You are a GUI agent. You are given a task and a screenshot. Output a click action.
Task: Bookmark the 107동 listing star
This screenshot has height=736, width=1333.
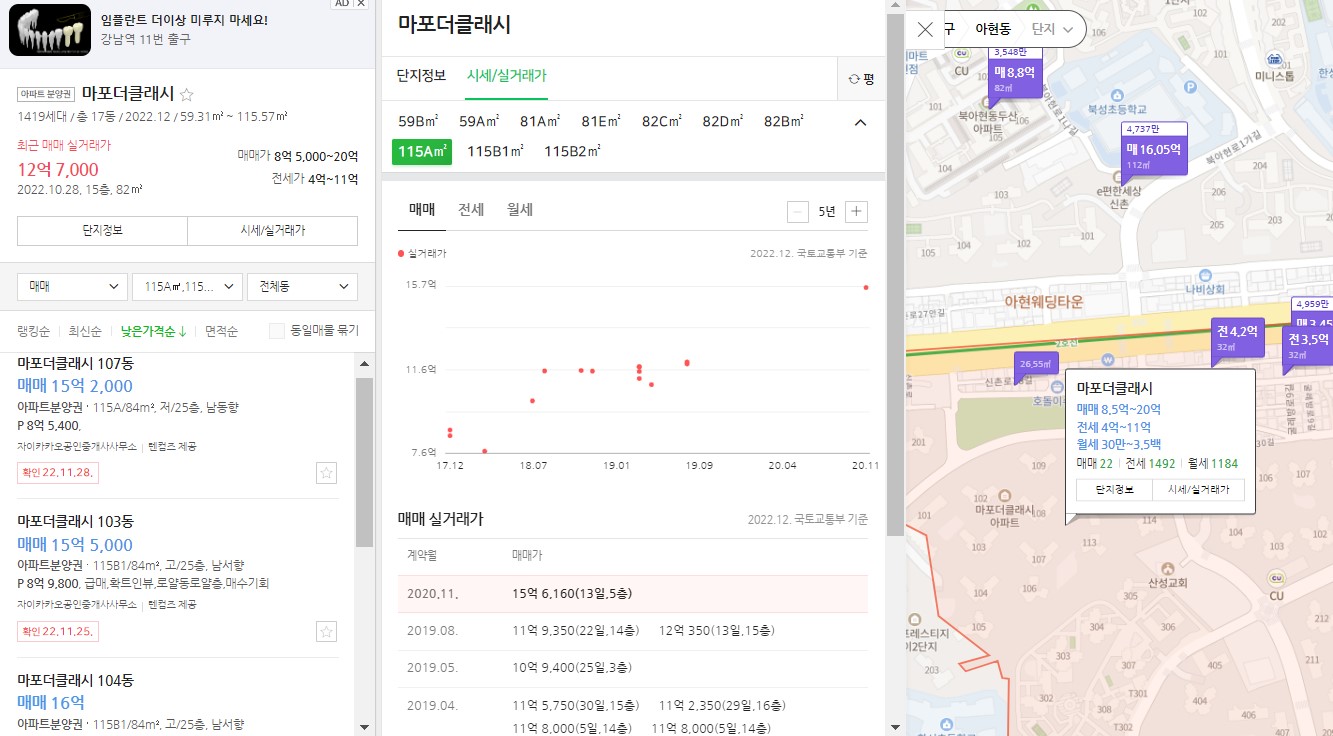326,473
